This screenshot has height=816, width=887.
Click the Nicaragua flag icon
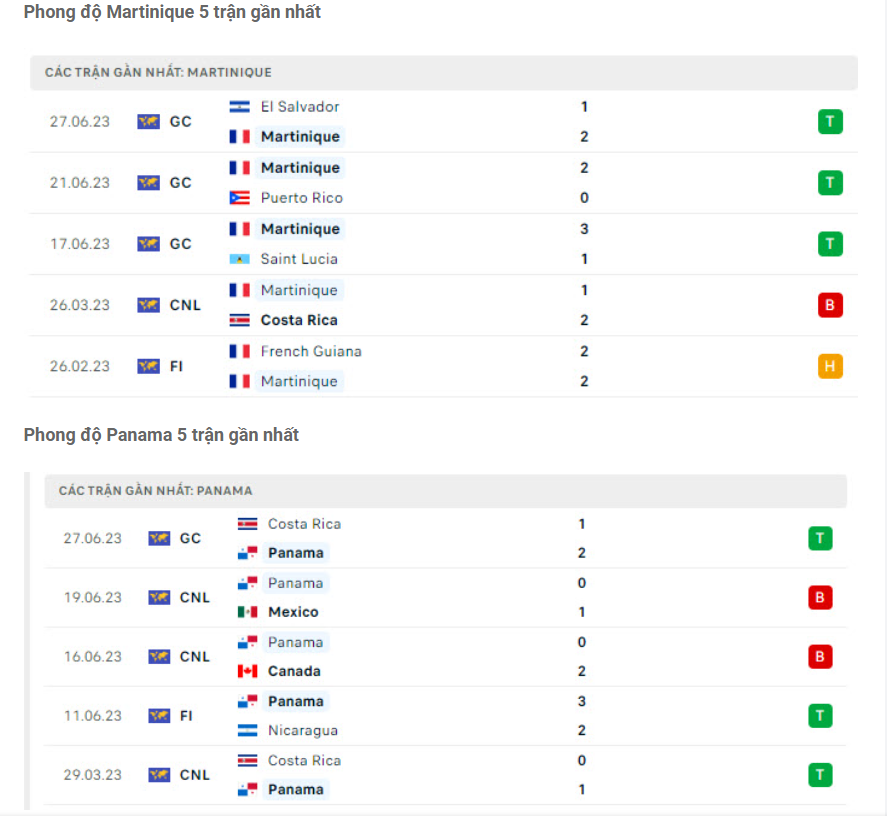click(247, 731)
